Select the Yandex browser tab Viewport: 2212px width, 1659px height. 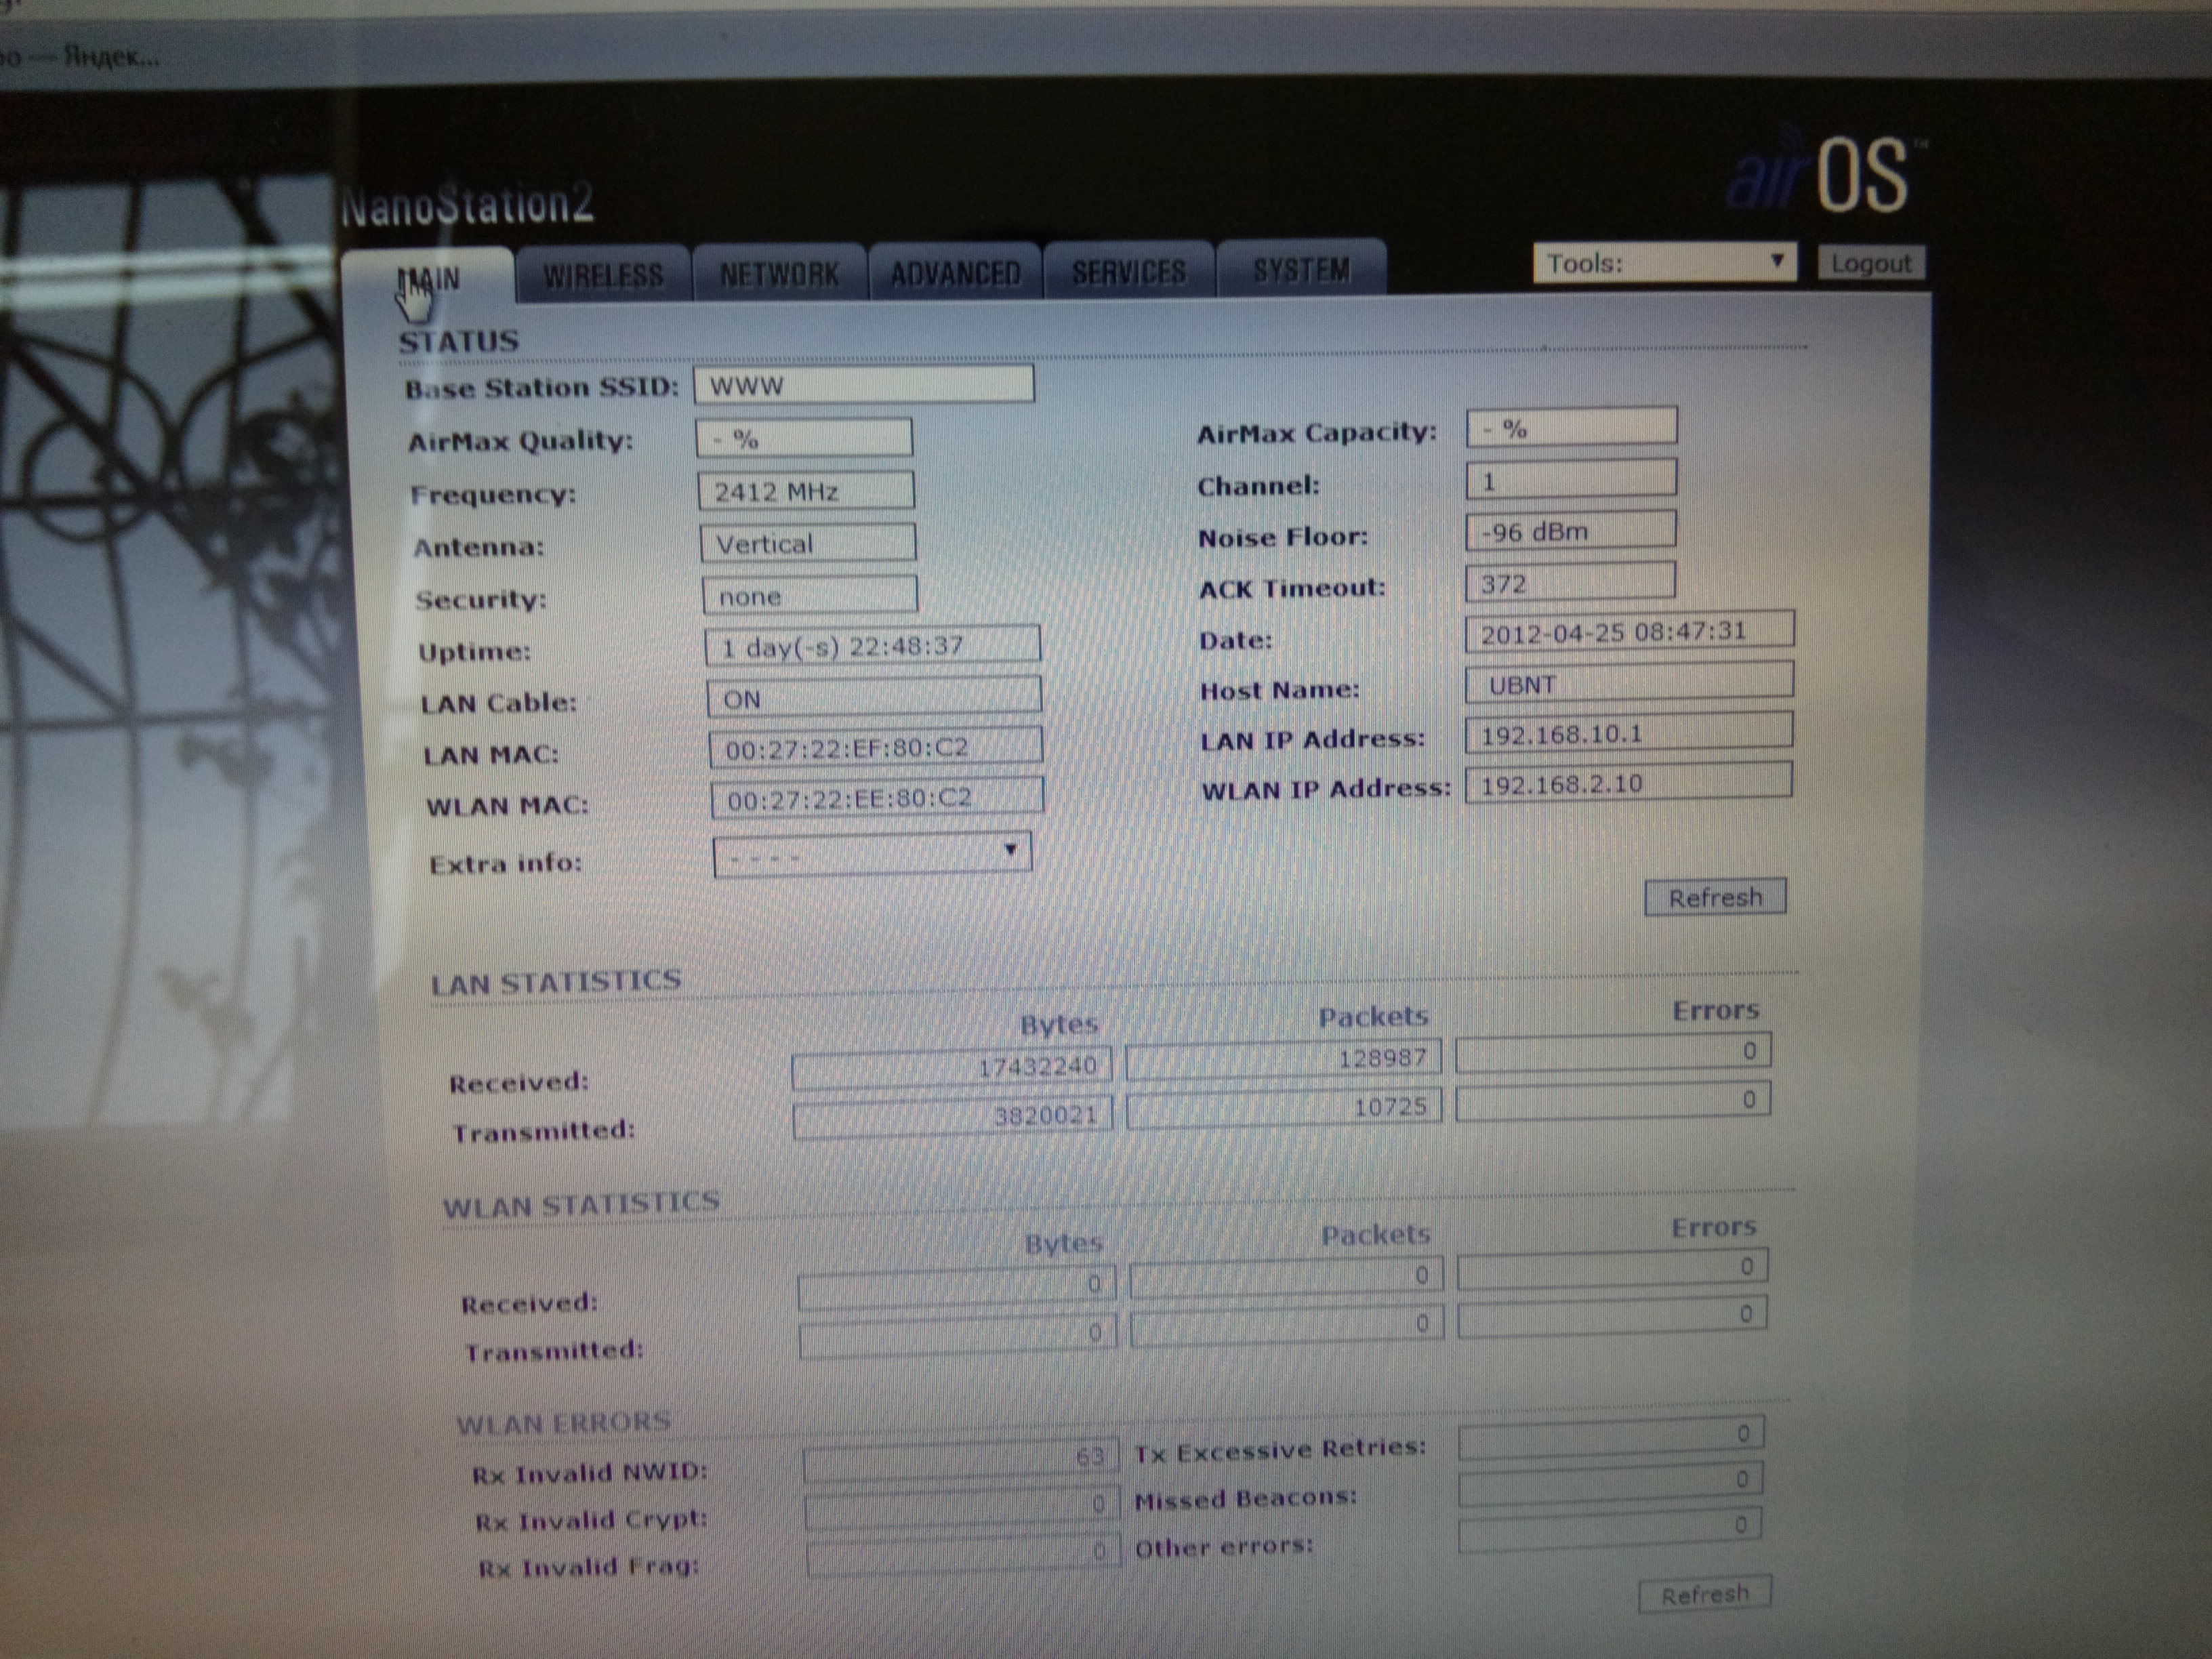(80, 56)
